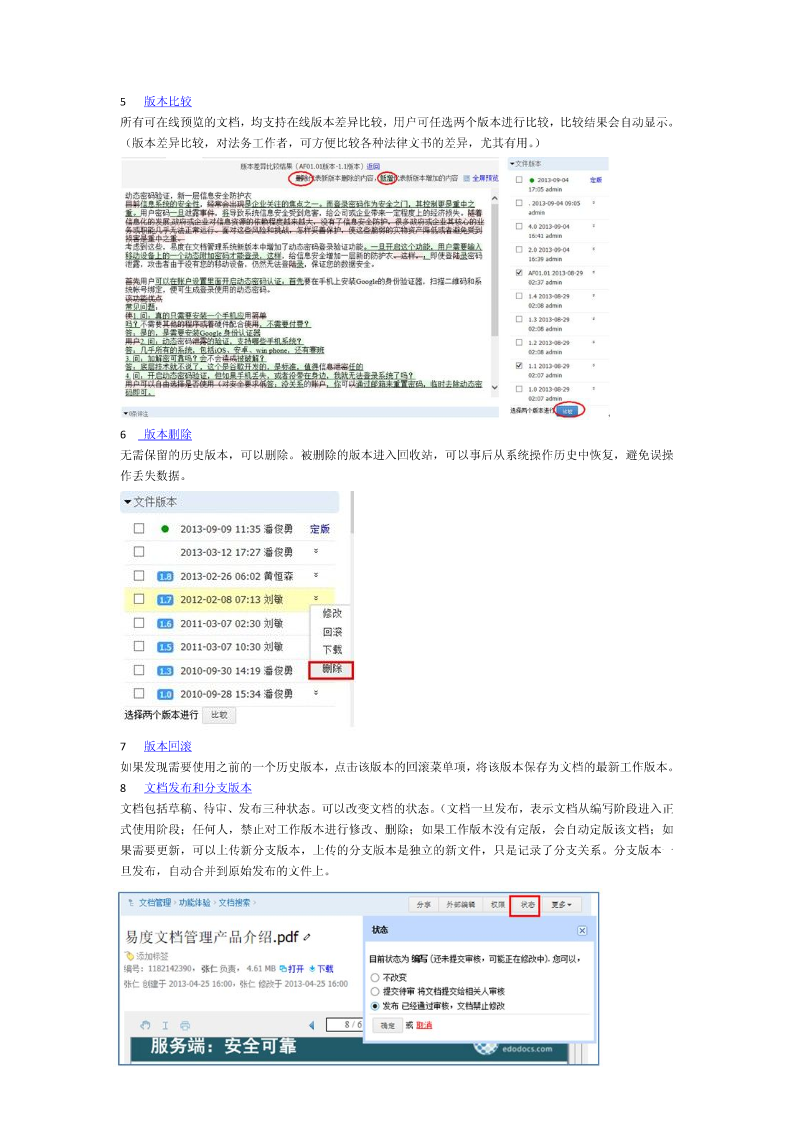Click the 1.5 version badge

pyautogui.click(x=165, y=647)
